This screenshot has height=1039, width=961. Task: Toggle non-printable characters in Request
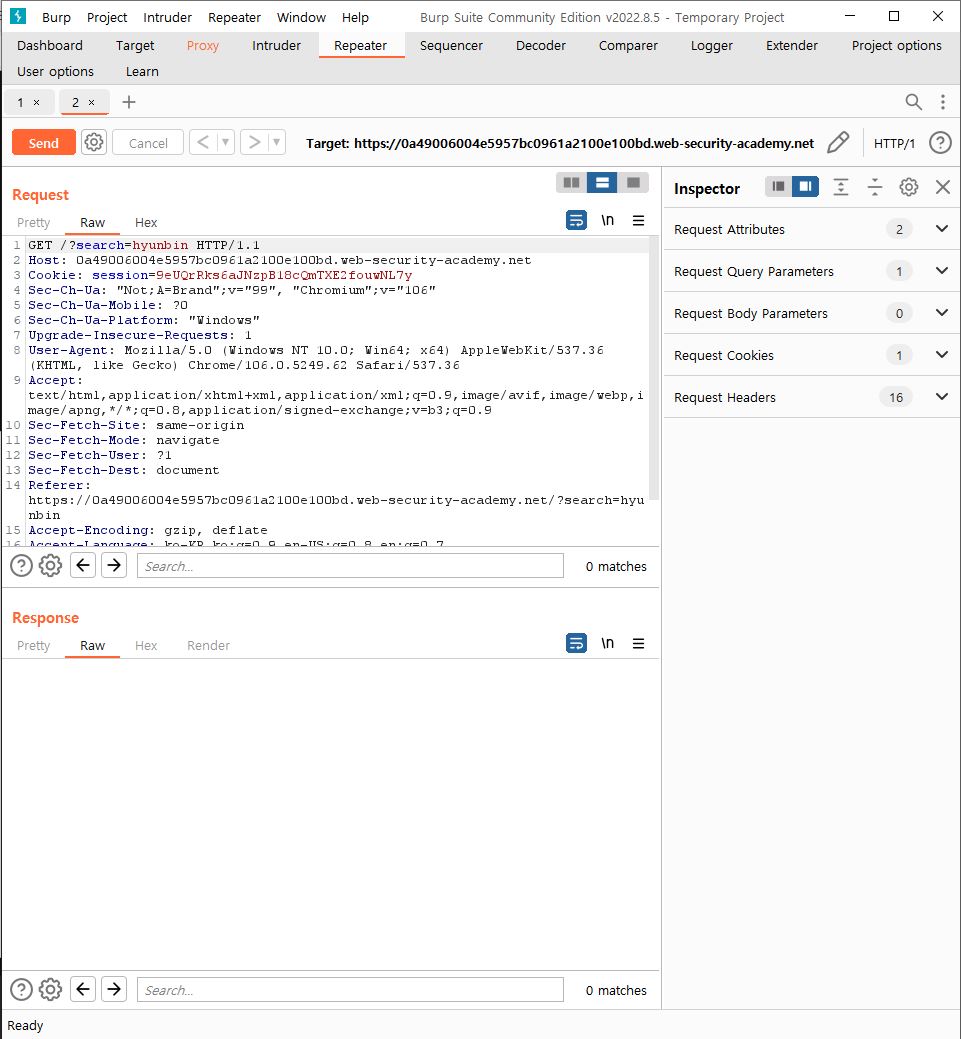tap(607, 220)
